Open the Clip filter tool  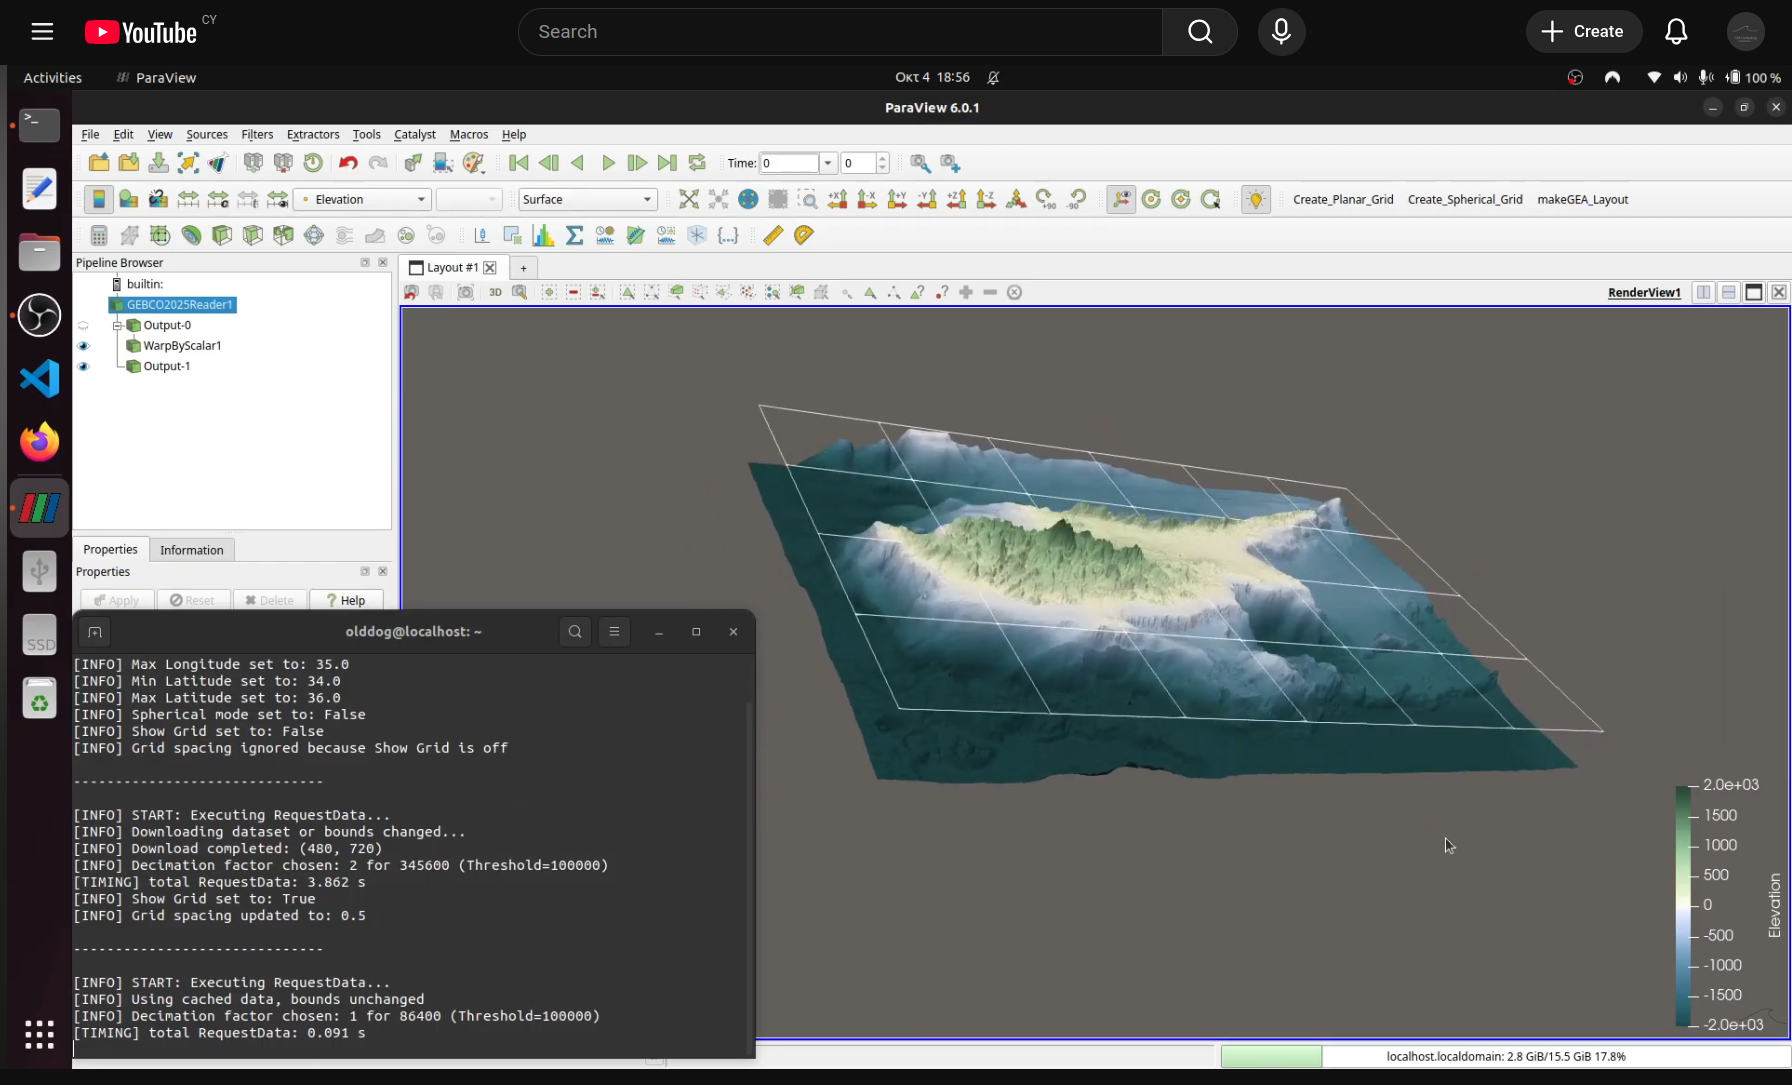[159, 235]
